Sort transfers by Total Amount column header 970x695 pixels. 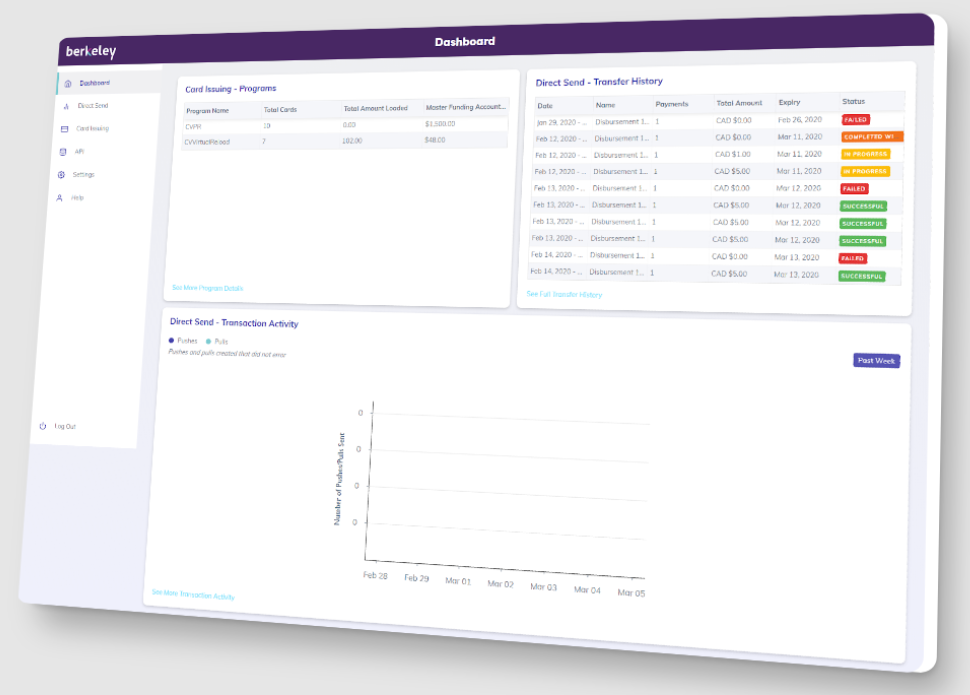coord(739,103)
